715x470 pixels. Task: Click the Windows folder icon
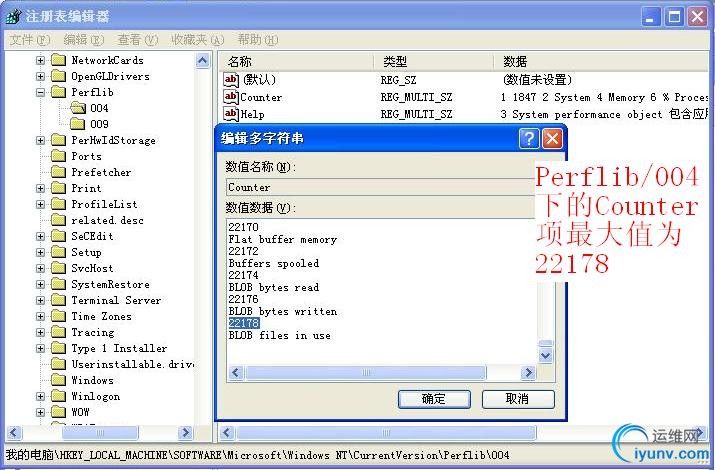58,380
